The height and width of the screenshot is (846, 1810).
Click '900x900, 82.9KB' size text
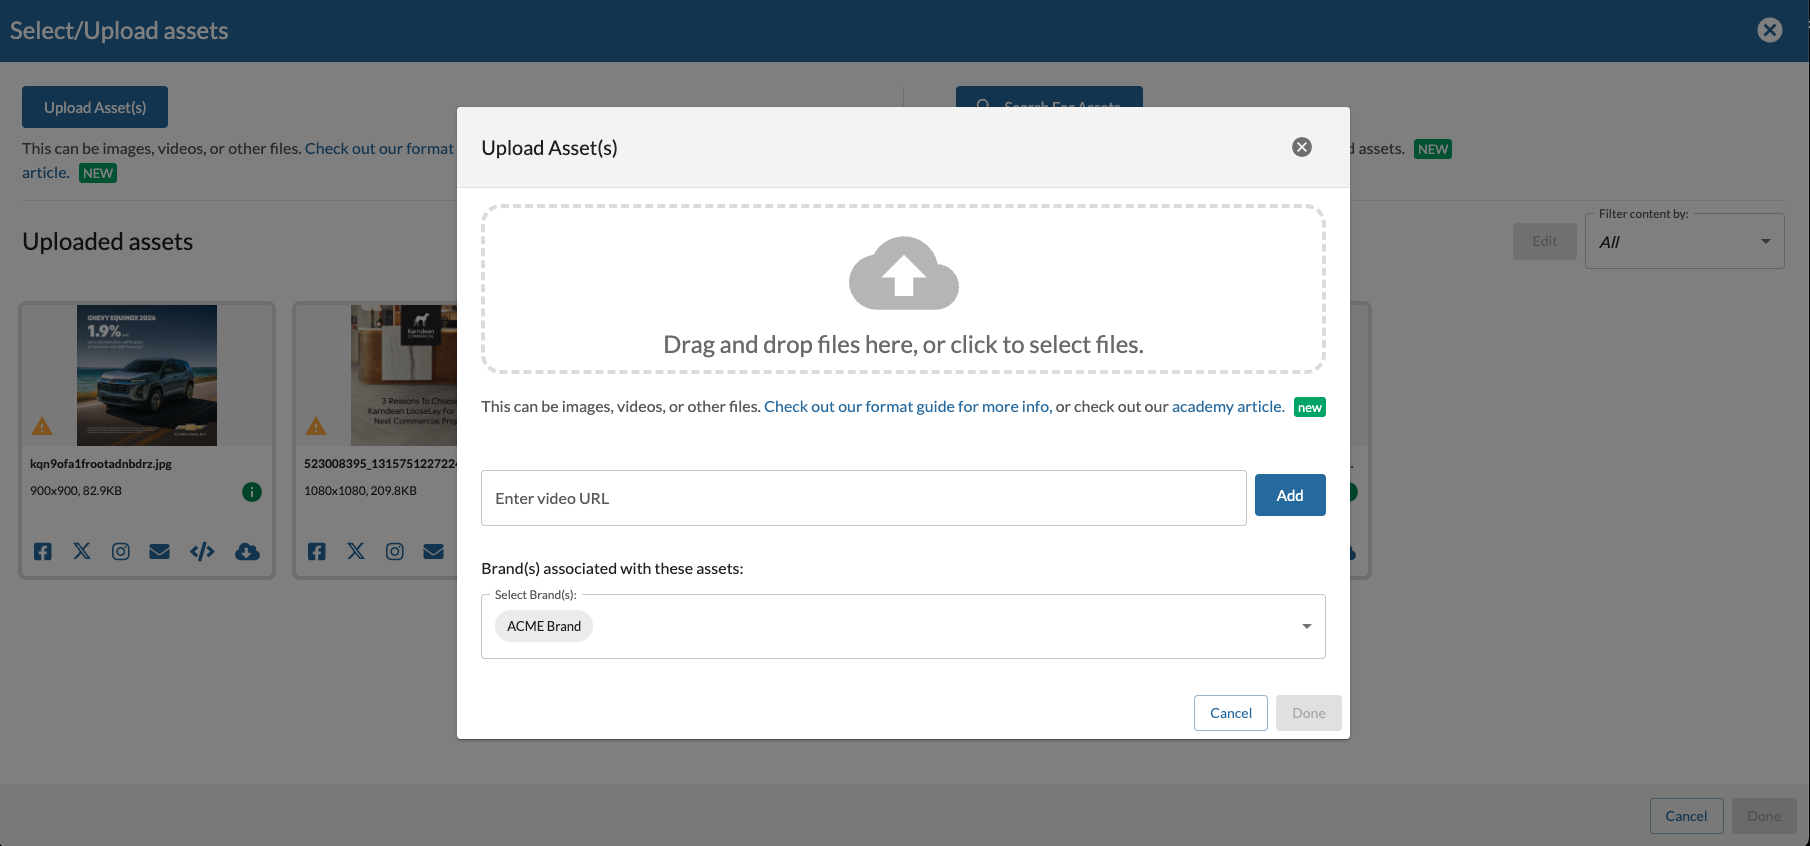coord(76,491)
